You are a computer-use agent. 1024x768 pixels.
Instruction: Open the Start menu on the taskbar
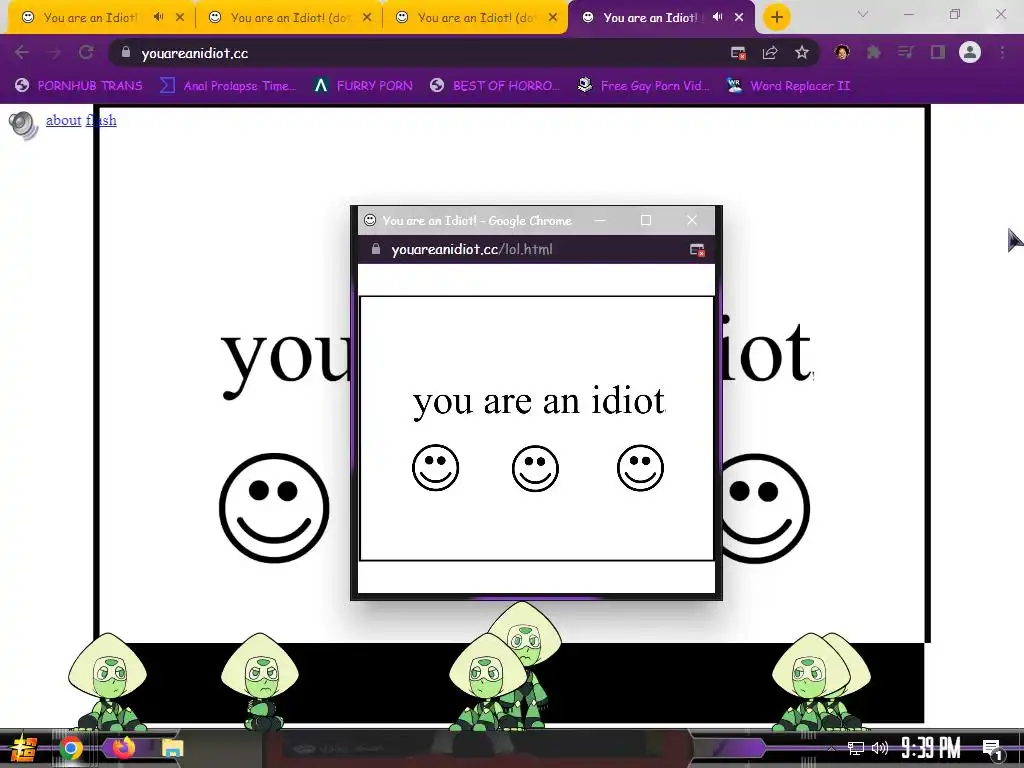[24, 748]
